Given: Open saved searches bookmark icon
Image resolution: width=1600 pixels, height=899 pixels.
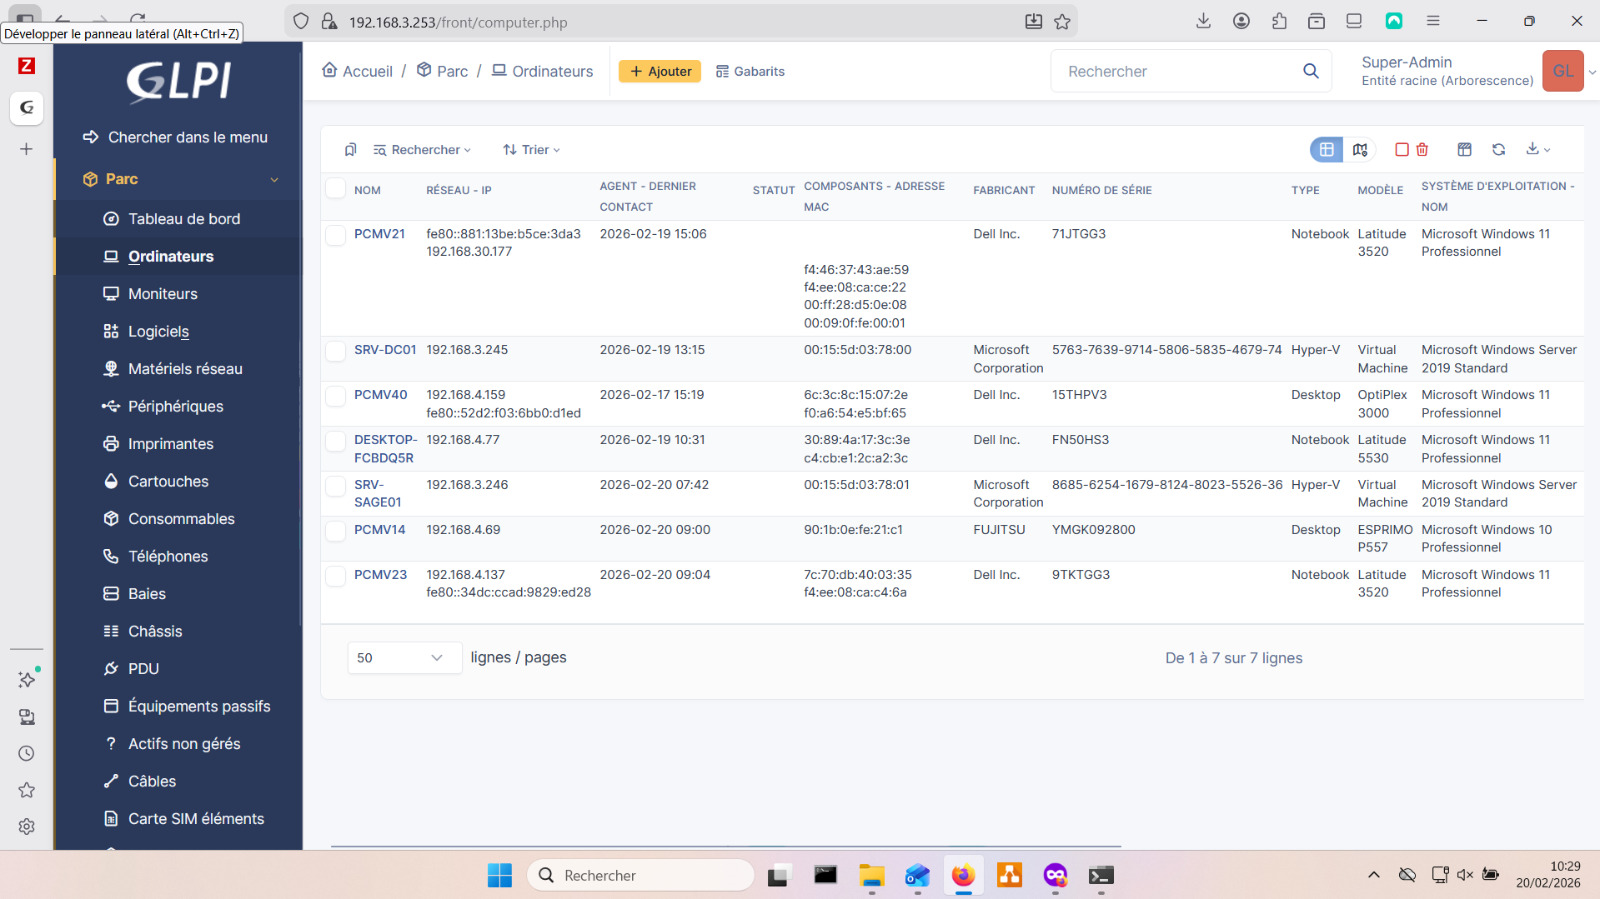Looking at the screenshot, I should pyautogui.click(x=350, y=150).
